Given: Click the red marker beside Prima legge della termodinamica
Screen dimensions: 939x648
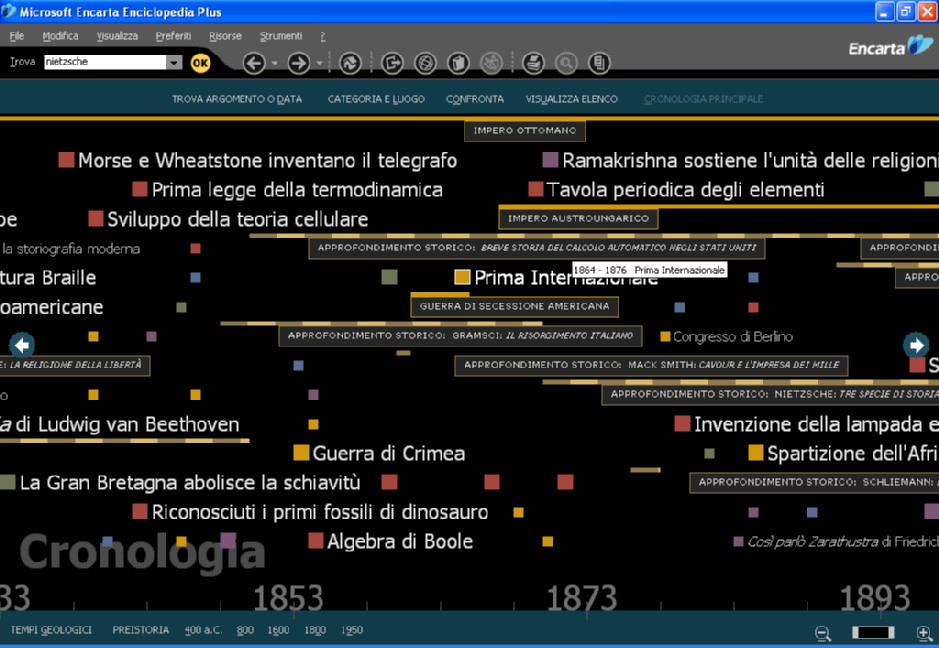Looking at the screenshot, I should (x=140, y=189).
